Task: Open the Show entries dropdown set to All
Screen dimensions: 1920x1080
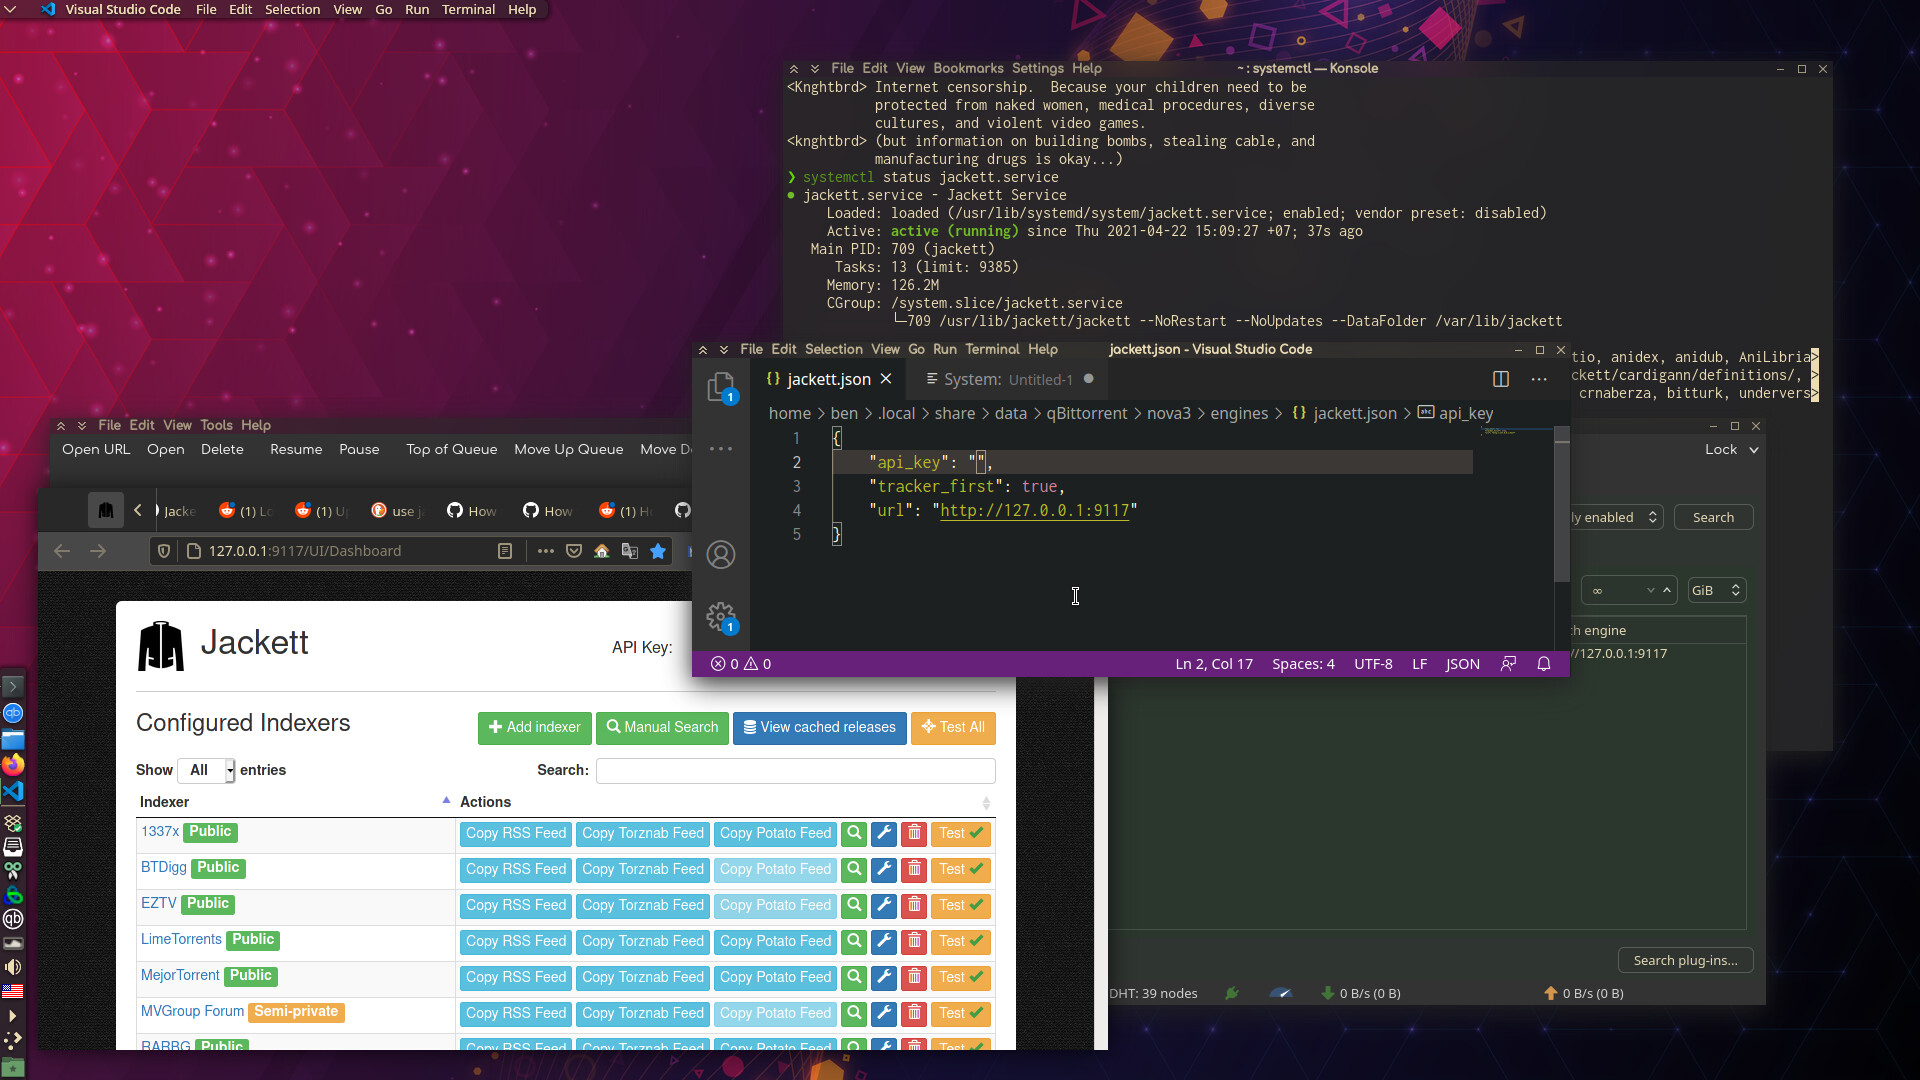Action: pyautogui.click(x=206, y=770)
